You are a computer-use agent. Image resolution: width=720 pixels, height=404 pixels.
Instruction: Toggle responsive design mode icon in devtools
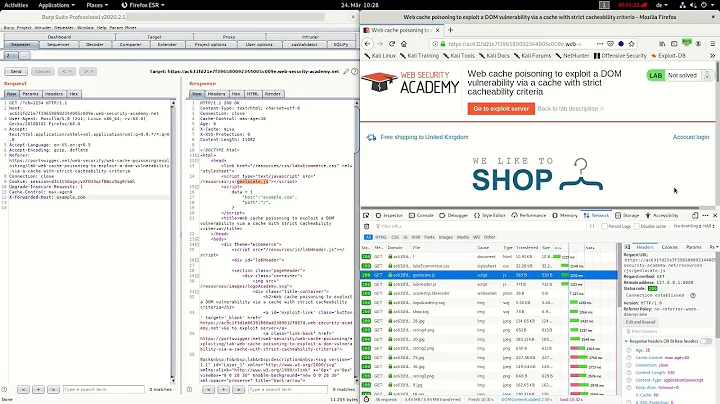[695, 215]
